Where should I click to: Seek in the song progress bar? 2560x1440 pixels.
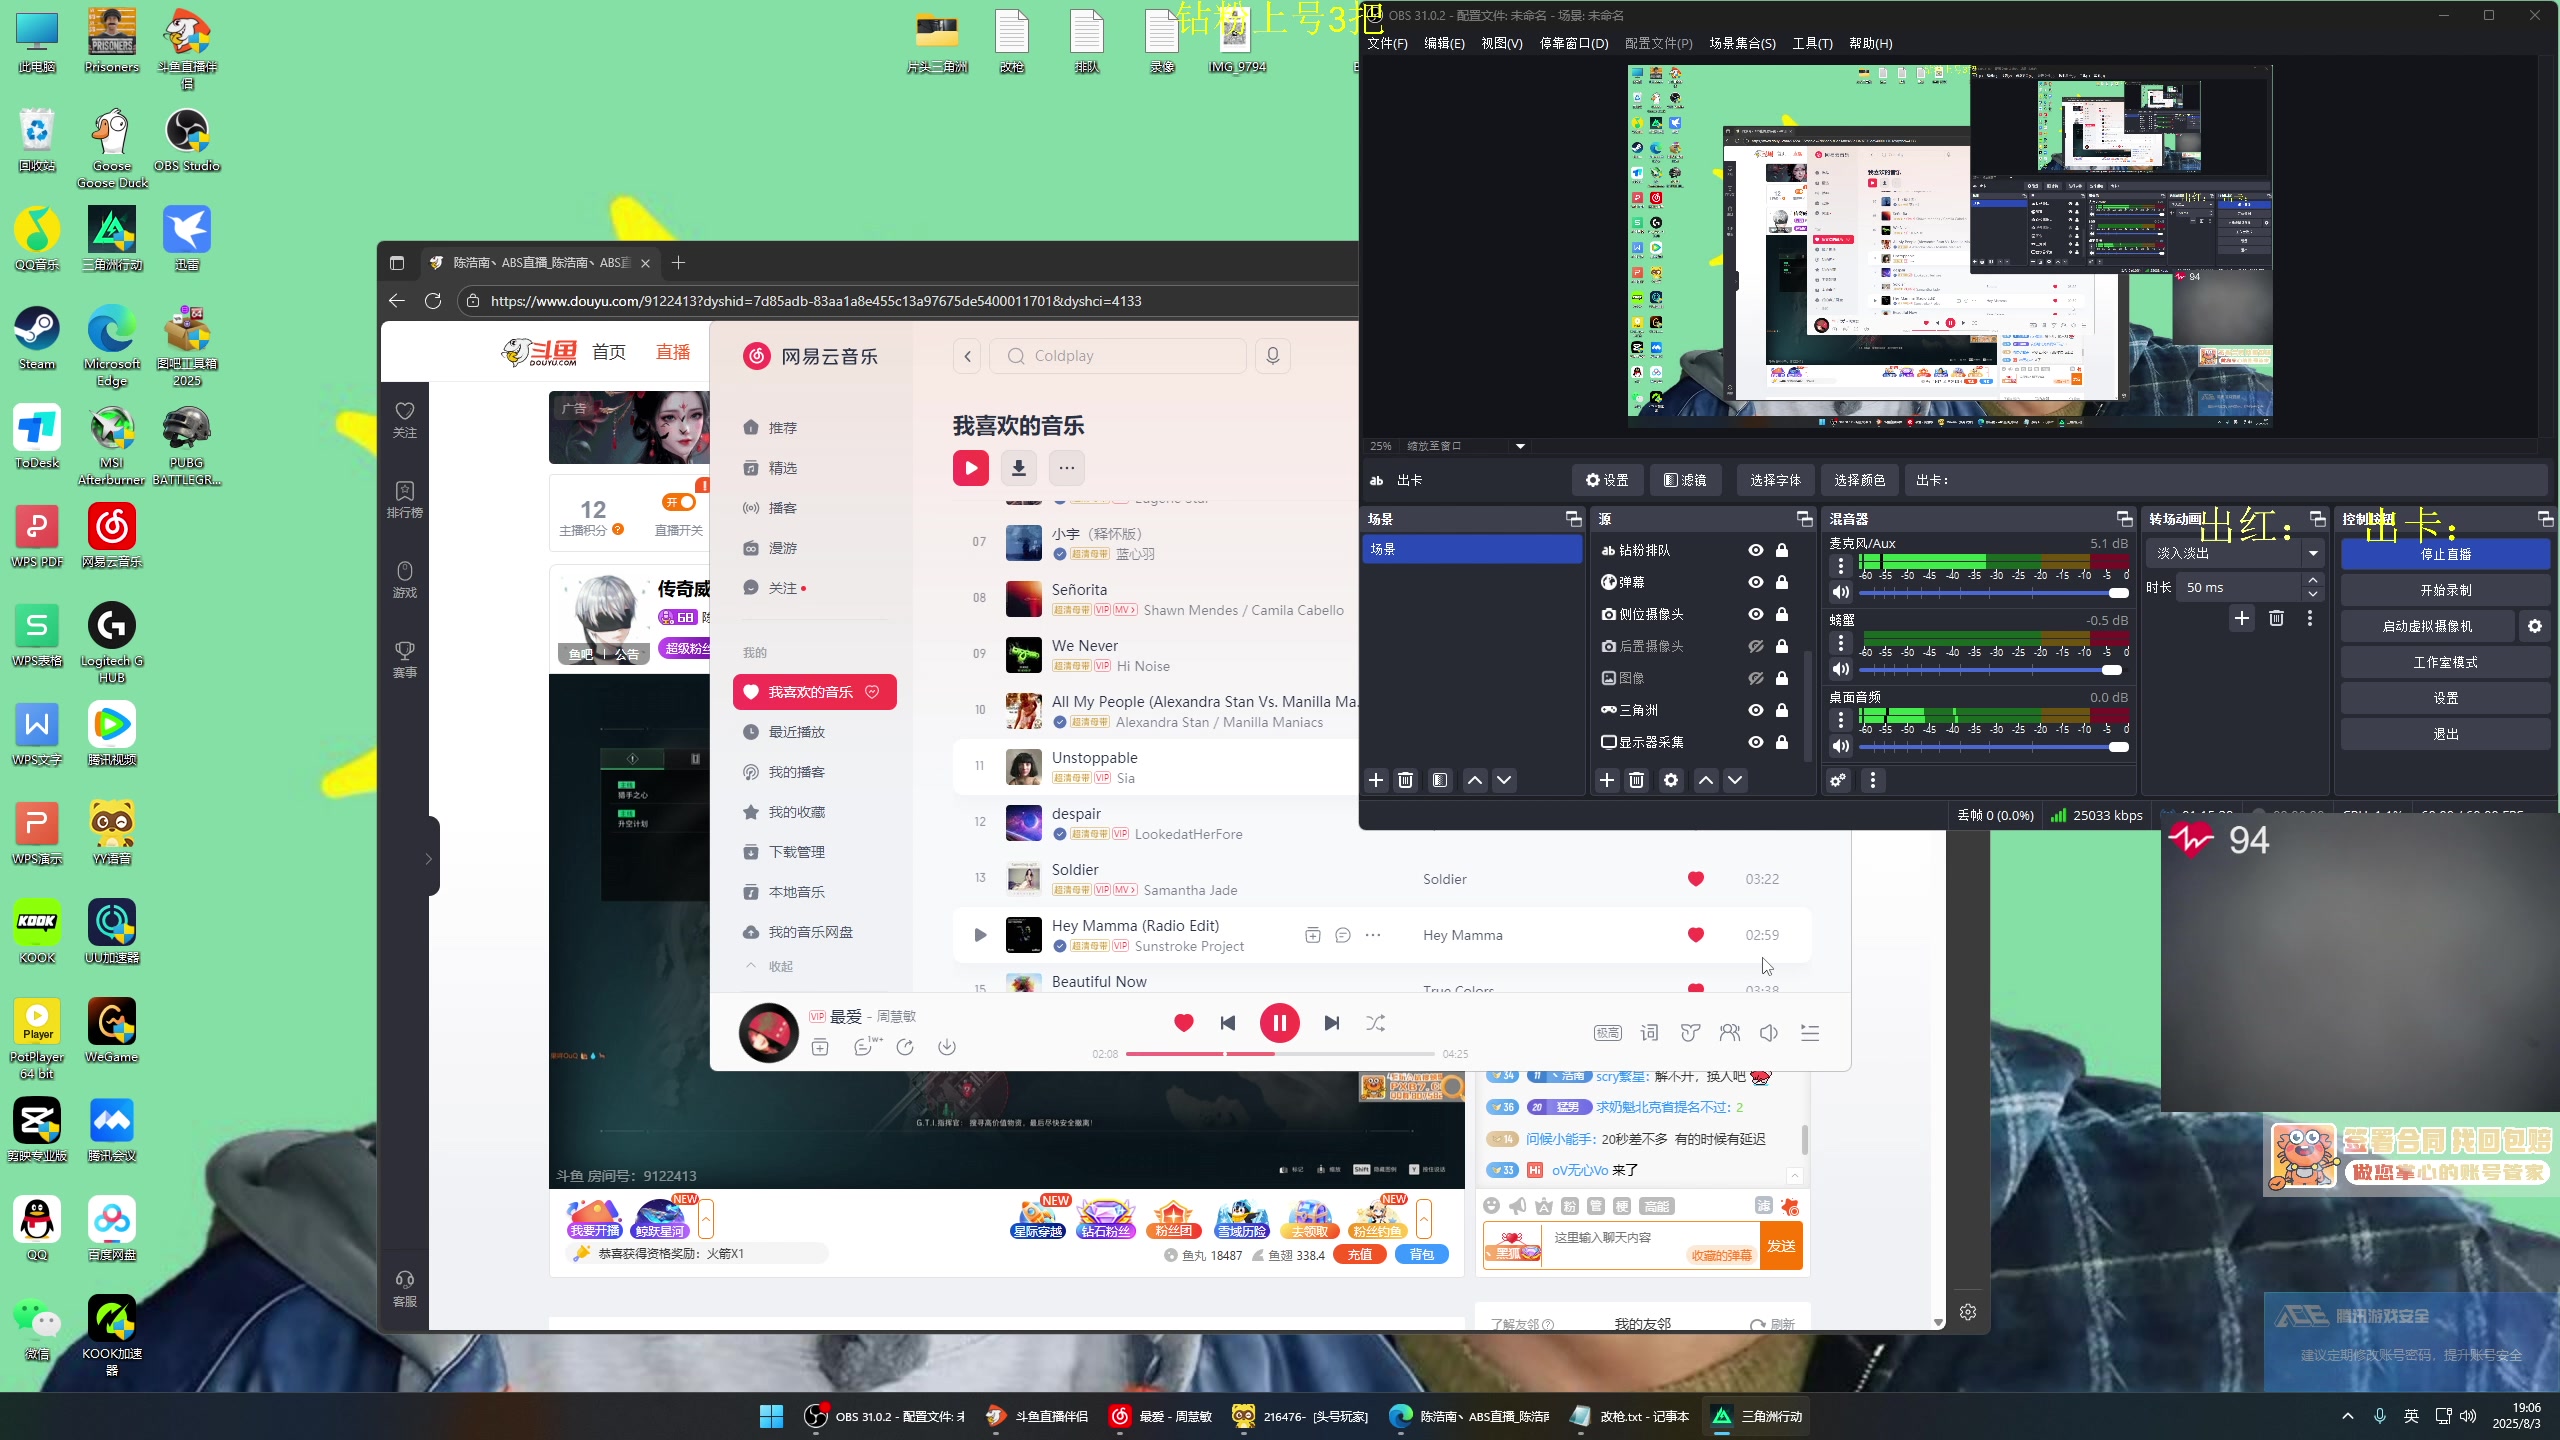coord(1280,1053)
